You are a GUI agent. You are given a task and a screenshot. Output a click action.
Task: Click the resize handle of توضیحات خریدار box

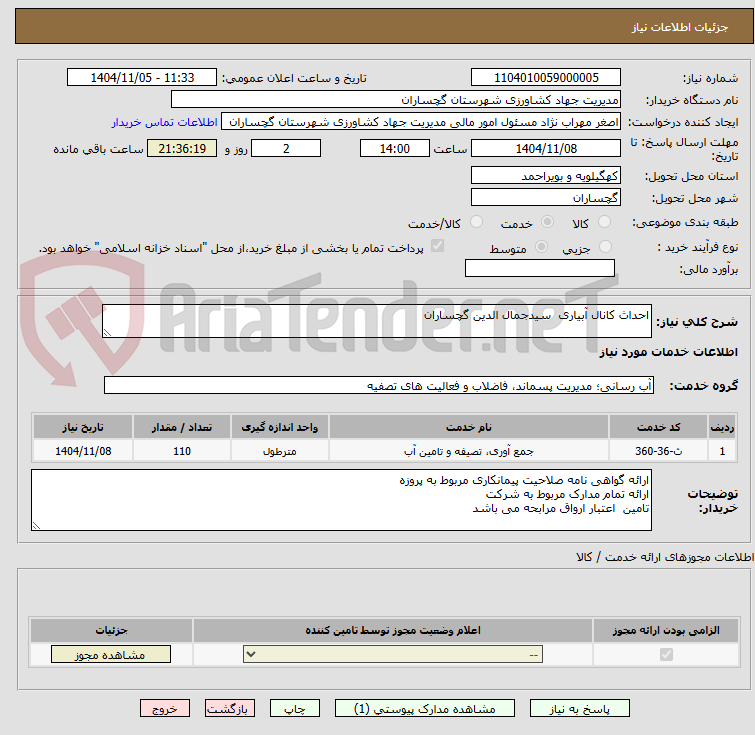coord(36,525)
